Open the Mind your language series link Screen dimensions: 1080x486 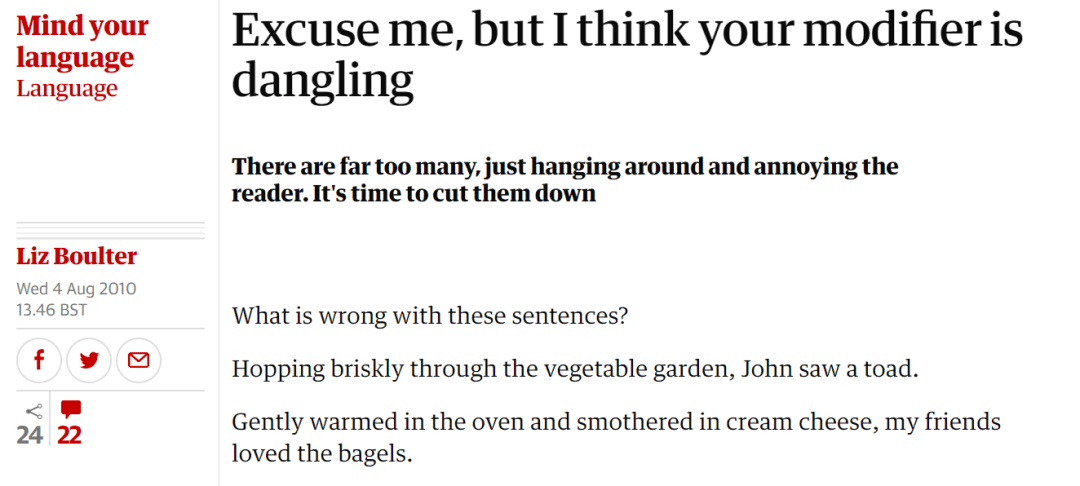[x=83, y=41]
